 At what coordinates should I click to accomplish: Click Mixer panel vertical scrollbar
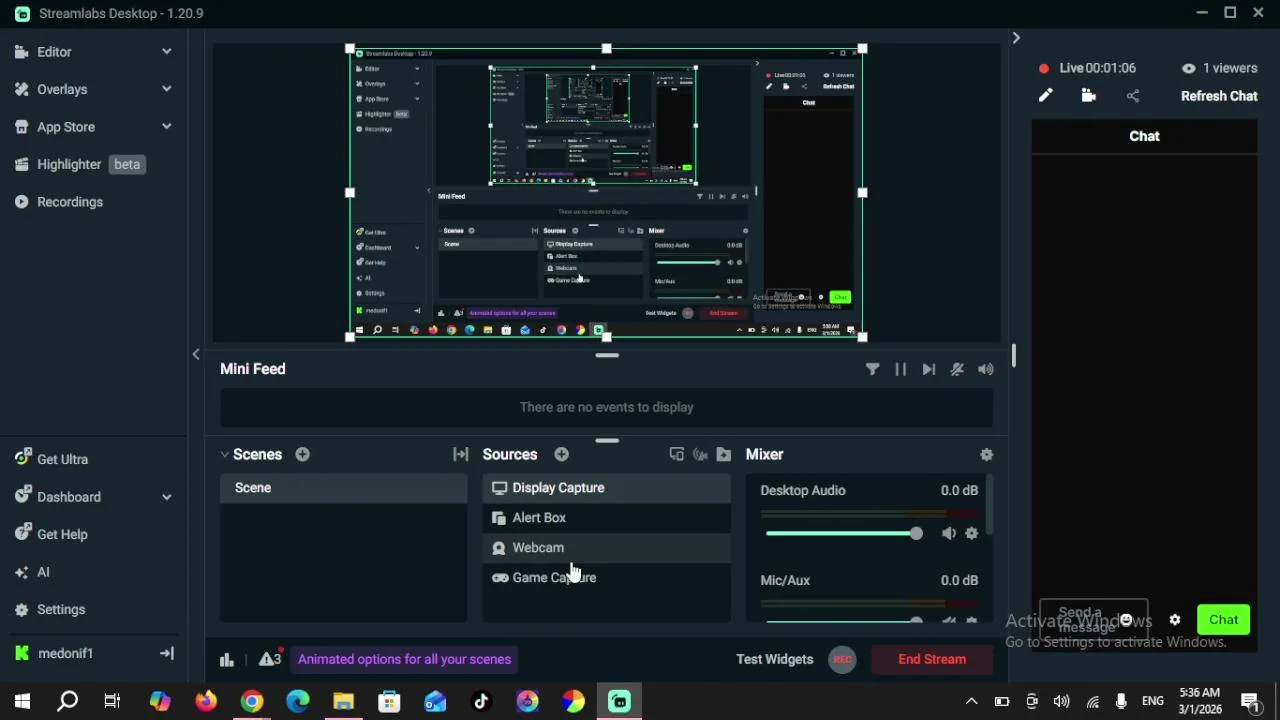[989, 506]
